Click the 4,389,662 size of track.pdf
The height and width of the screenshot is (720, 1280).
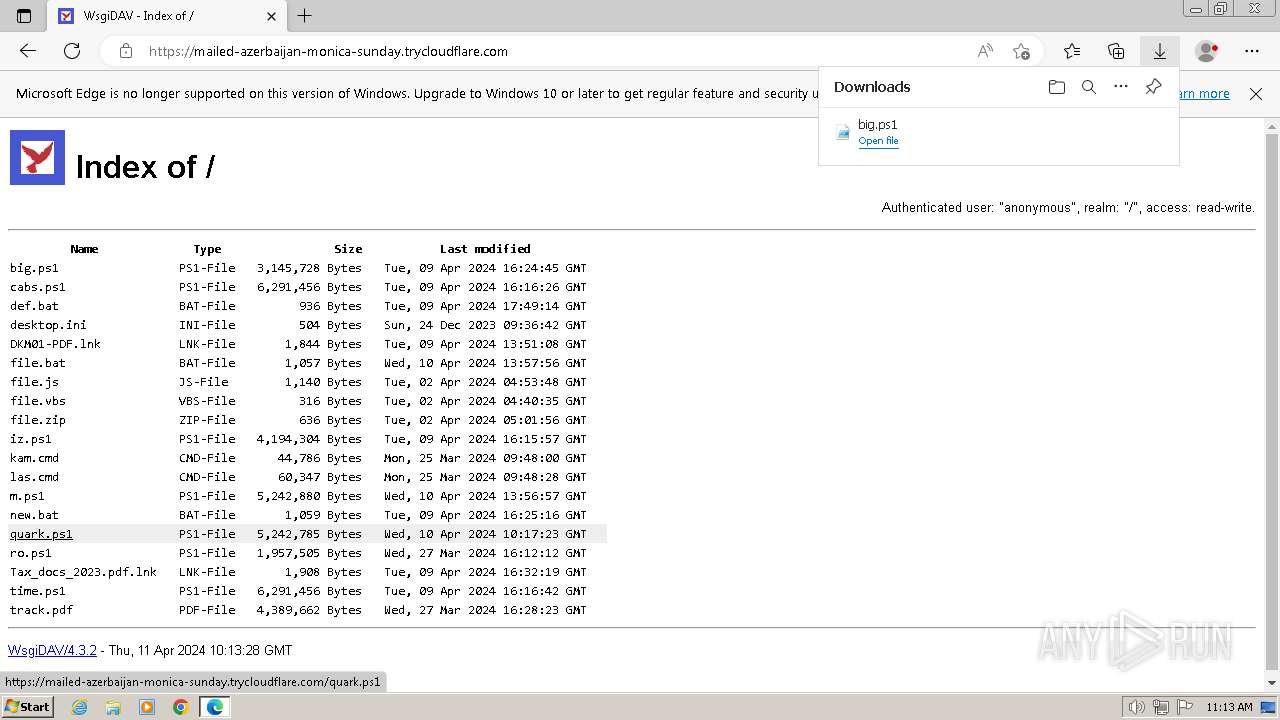(289, 610)
